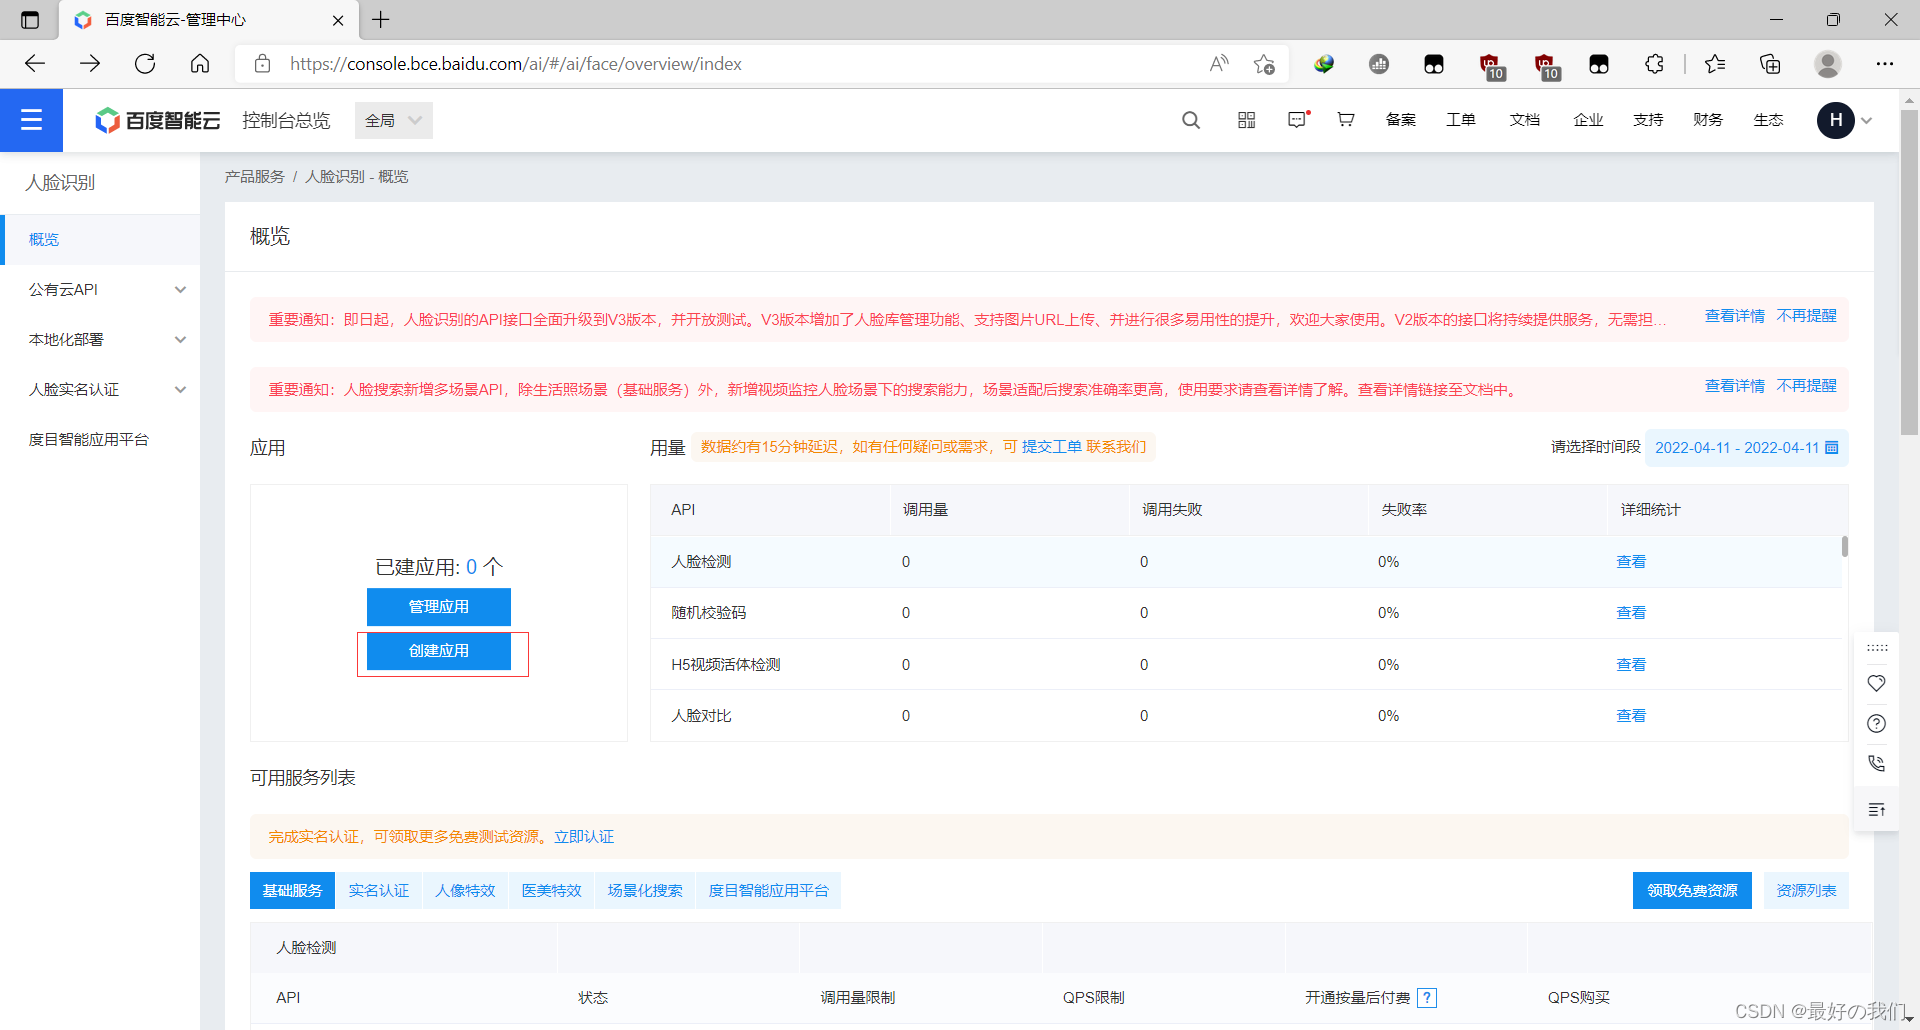The image size is (1920, 1030).
Task: Click 查看 in the H5视频活体检测 row
Action: (x=1631, y=665)
